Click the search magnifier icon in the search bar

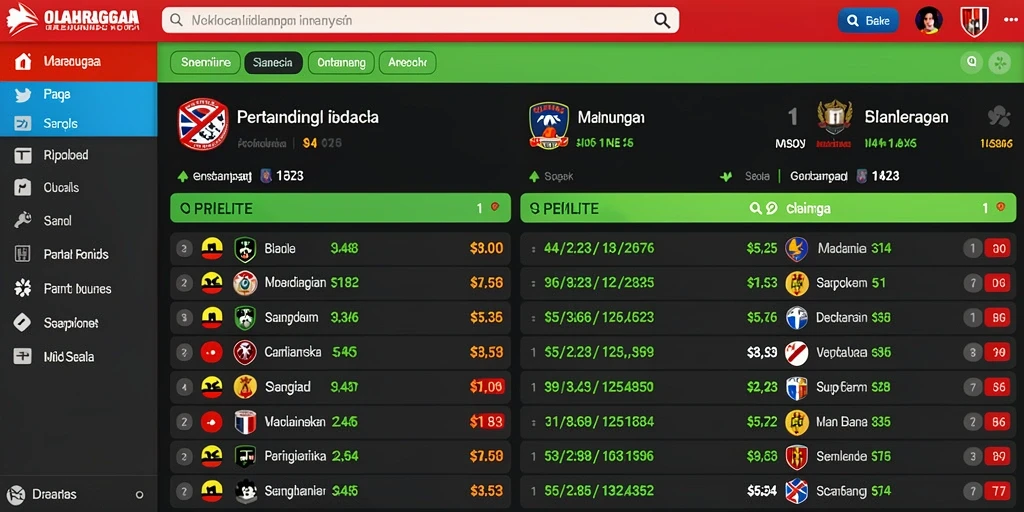662,20
